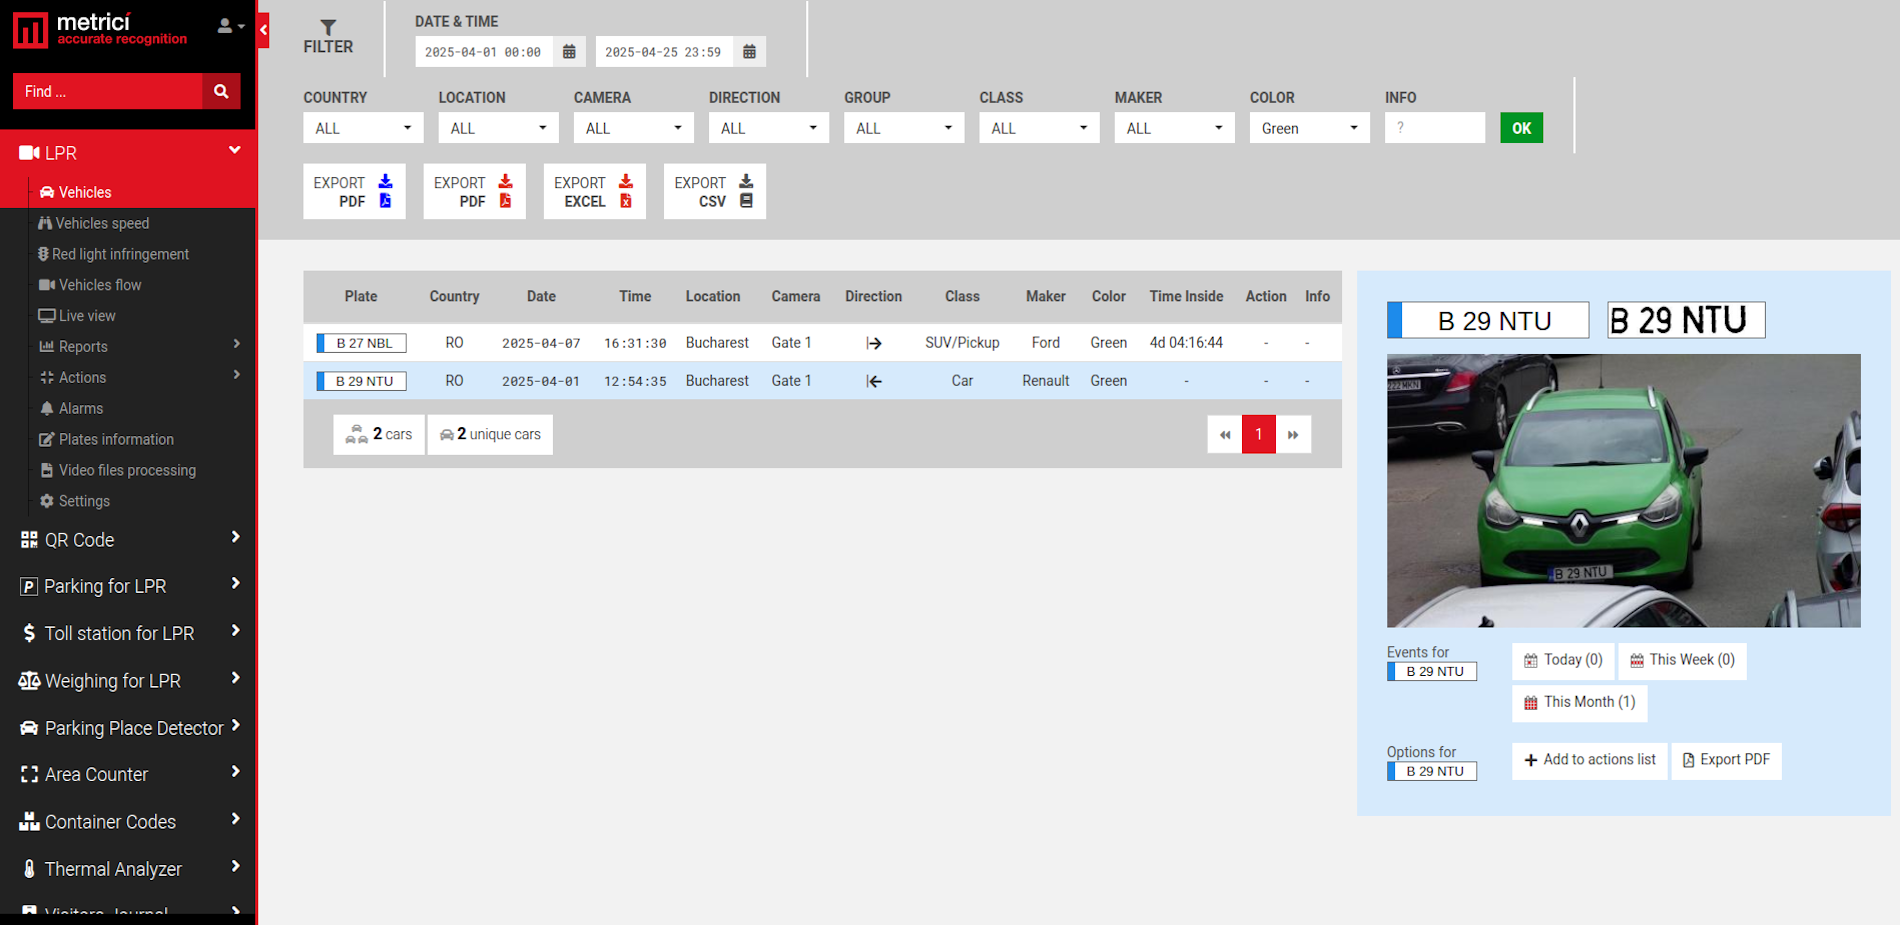Select page 1 in pagination
Screen dimensions: 1900x925
(x=1259, y=435)
